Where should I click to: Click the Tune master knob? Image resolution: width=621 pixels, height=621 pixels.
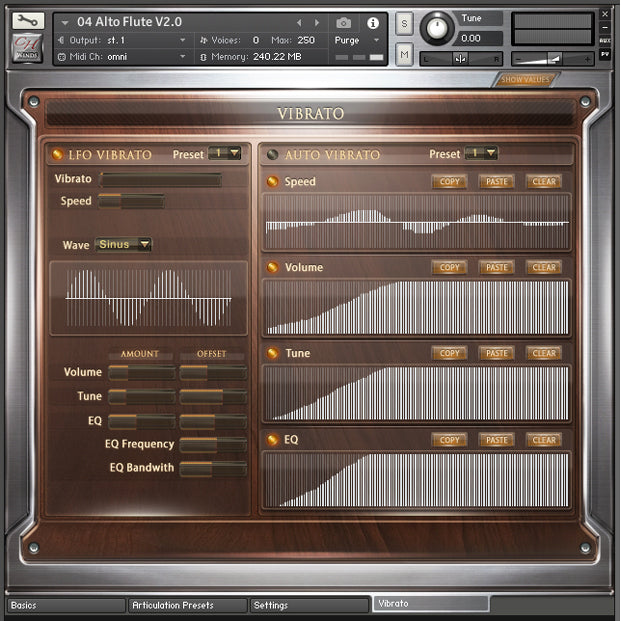pos(437,27)
